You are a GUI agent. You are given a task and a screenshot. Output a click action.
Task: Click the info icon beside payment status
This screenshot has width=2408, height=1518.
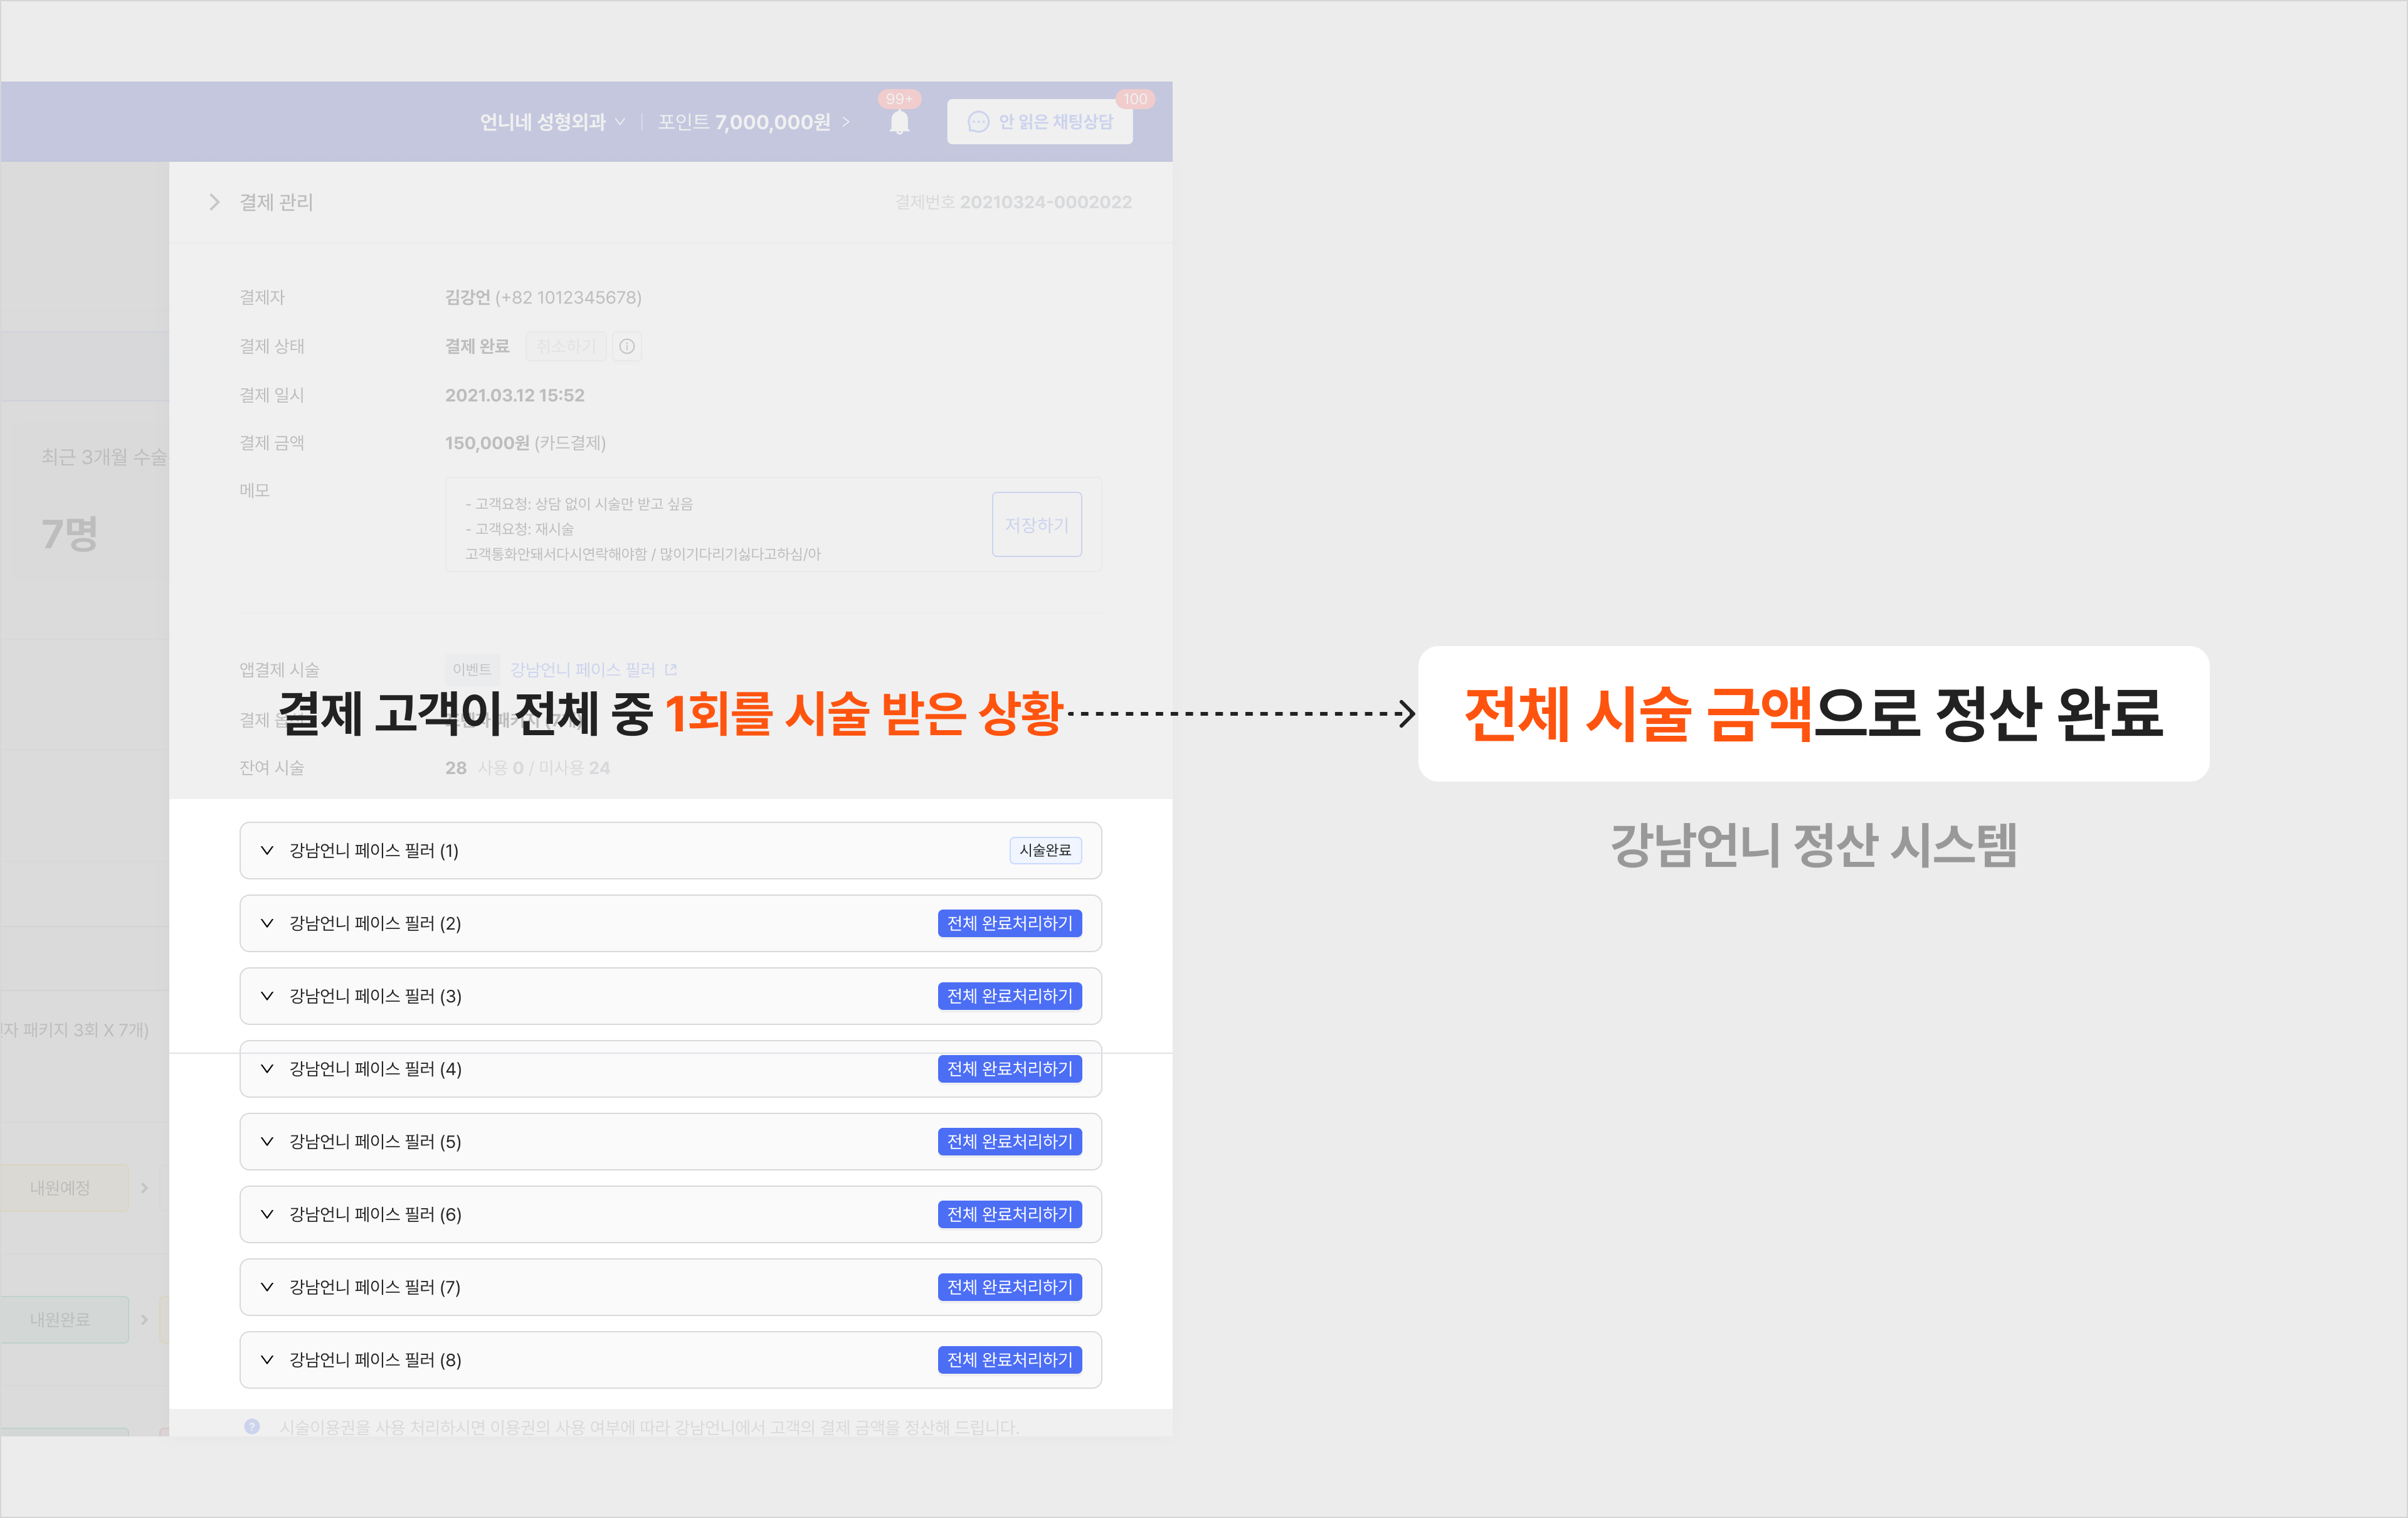(x=627, y=346)
